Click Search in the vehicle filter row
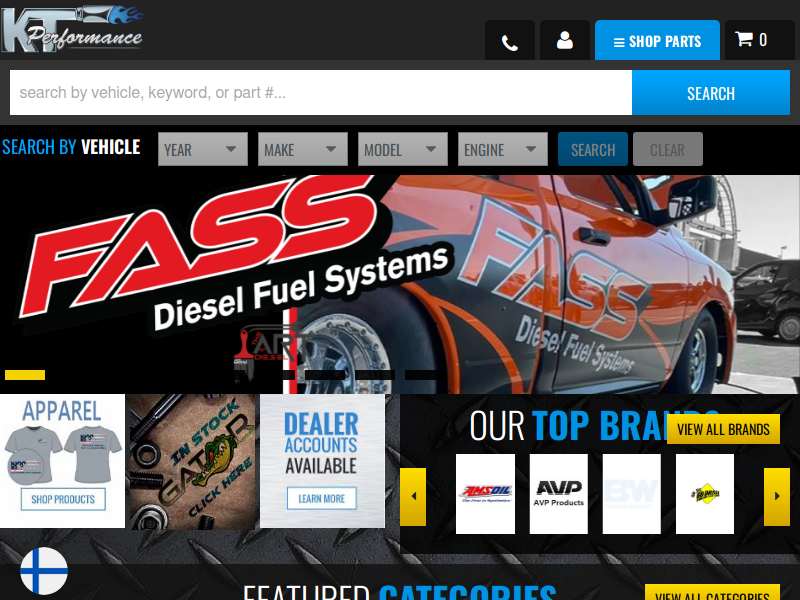The height and width of the screenshot is (600, 800). pyautogui.click(x=593, y=149)
